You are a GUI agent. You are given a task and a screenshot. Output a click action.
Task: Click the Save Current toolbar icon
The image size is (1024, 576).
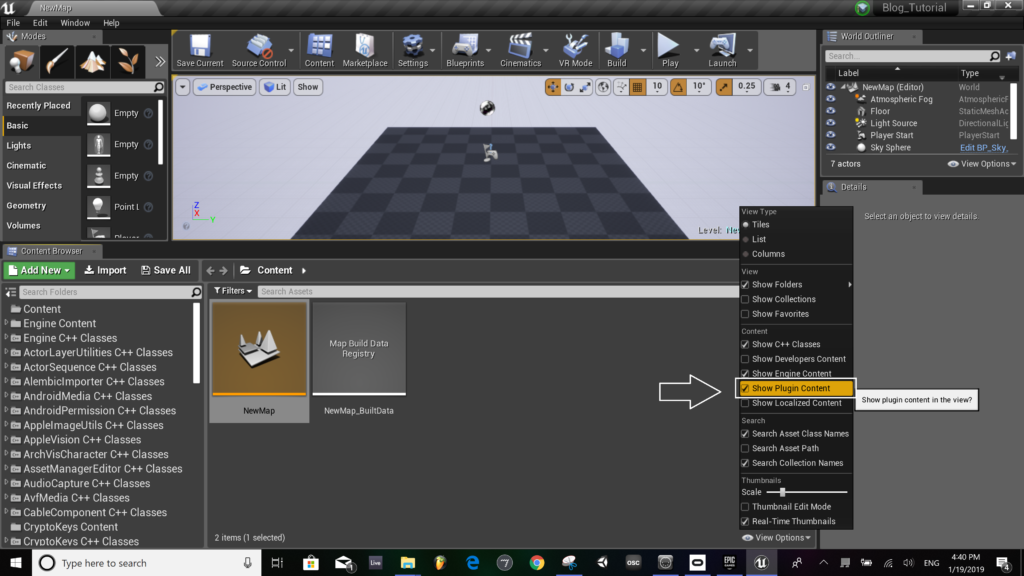pyautogui.click(x=199, y=47)
